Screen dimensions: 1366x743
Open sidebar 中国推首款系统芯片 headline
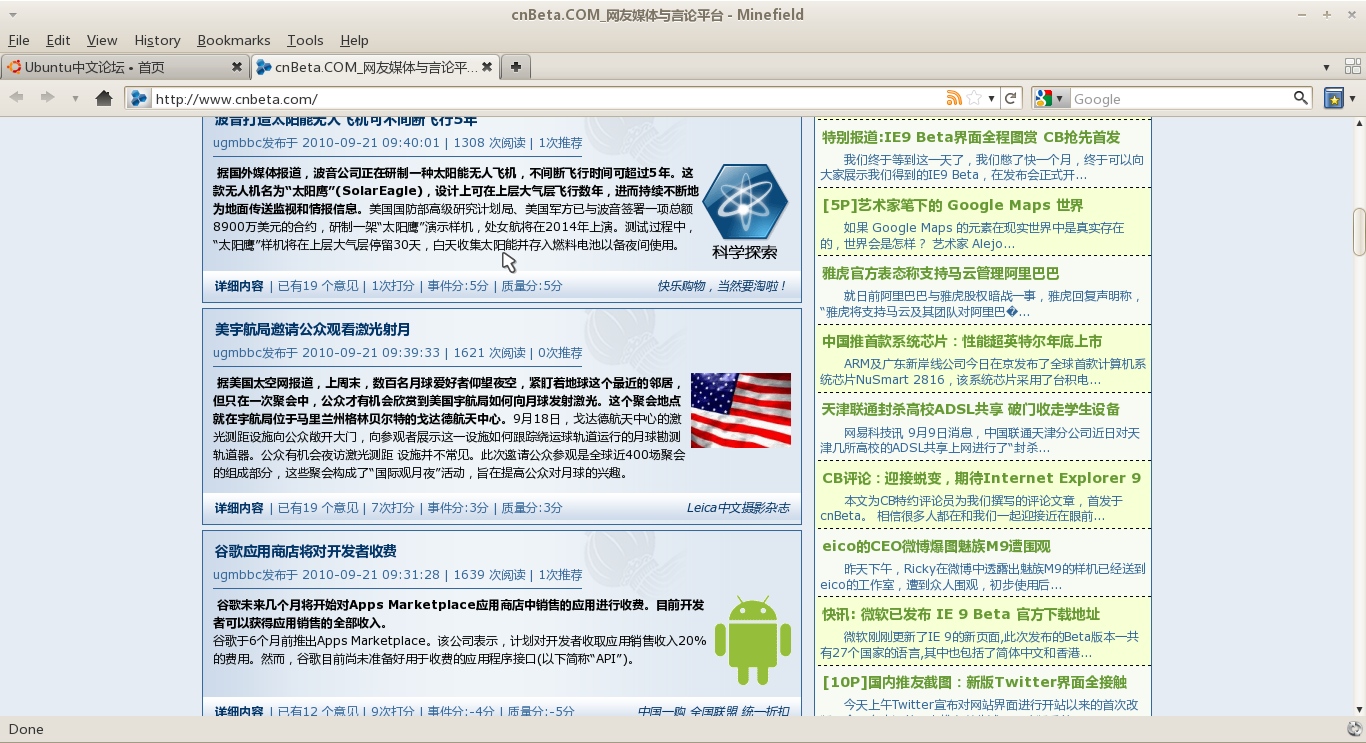[962, 341]
